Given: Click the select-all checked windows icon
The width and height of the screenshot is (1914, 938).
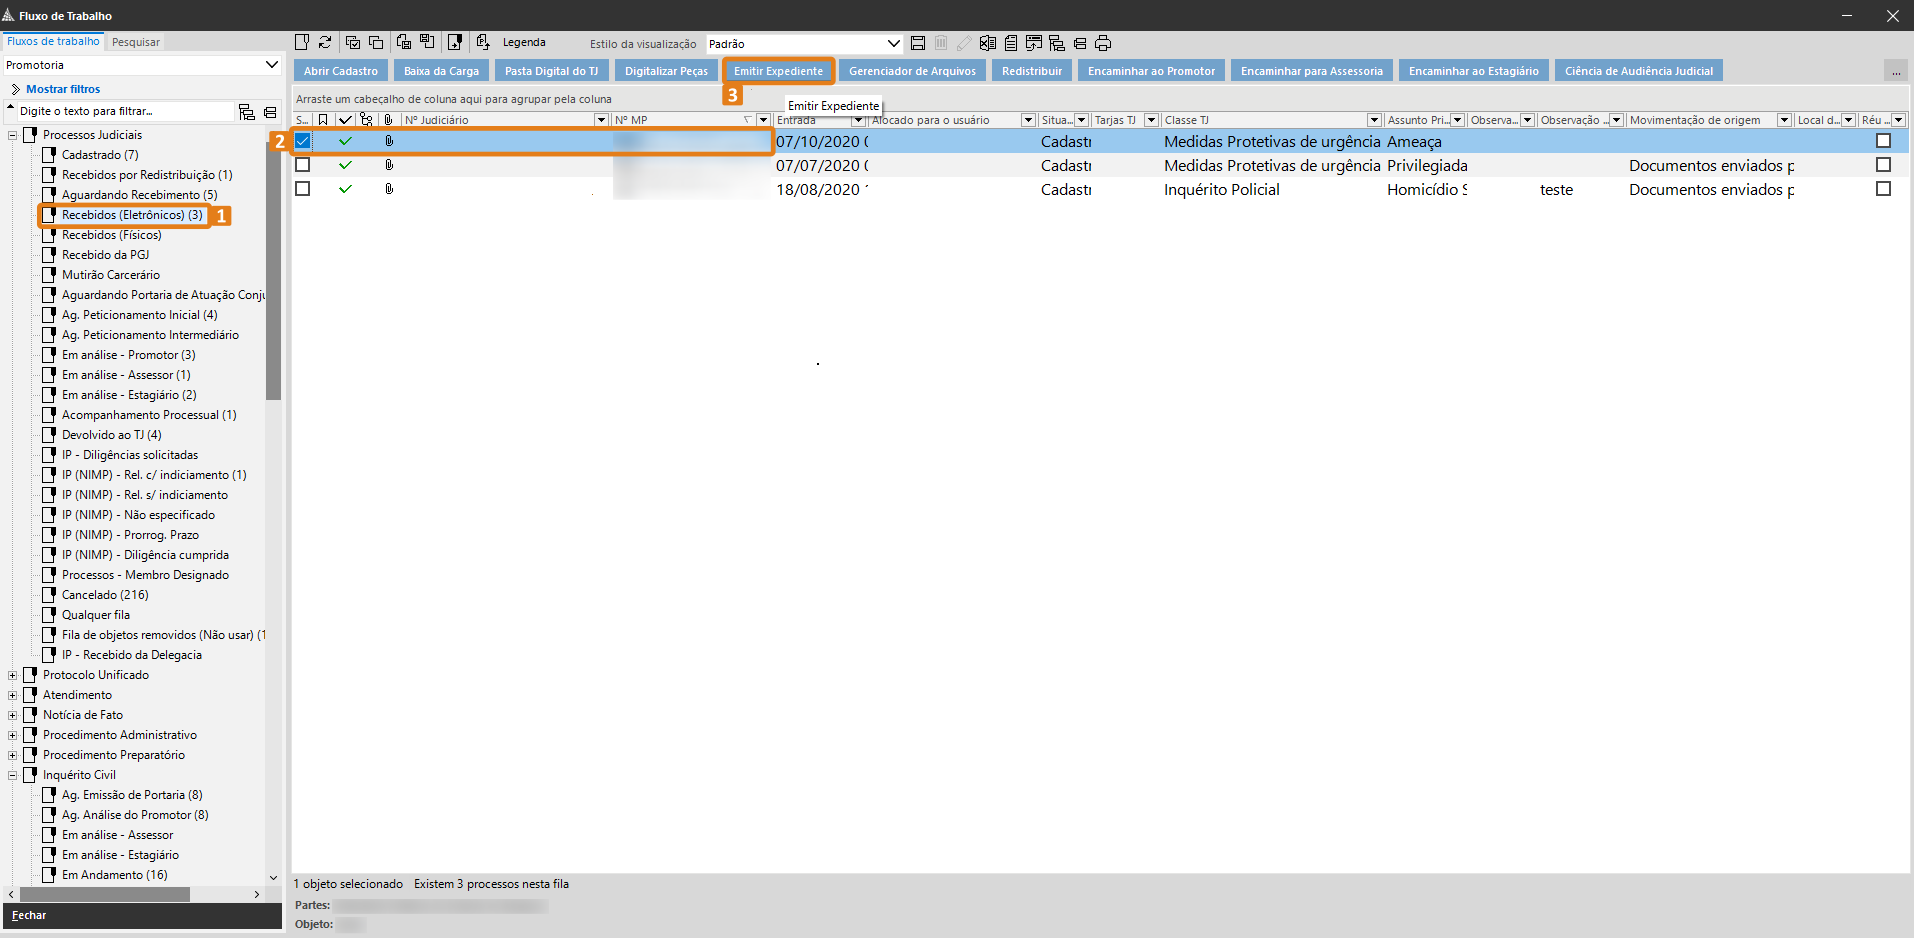Looking at the screenshot, I should 353,42.
